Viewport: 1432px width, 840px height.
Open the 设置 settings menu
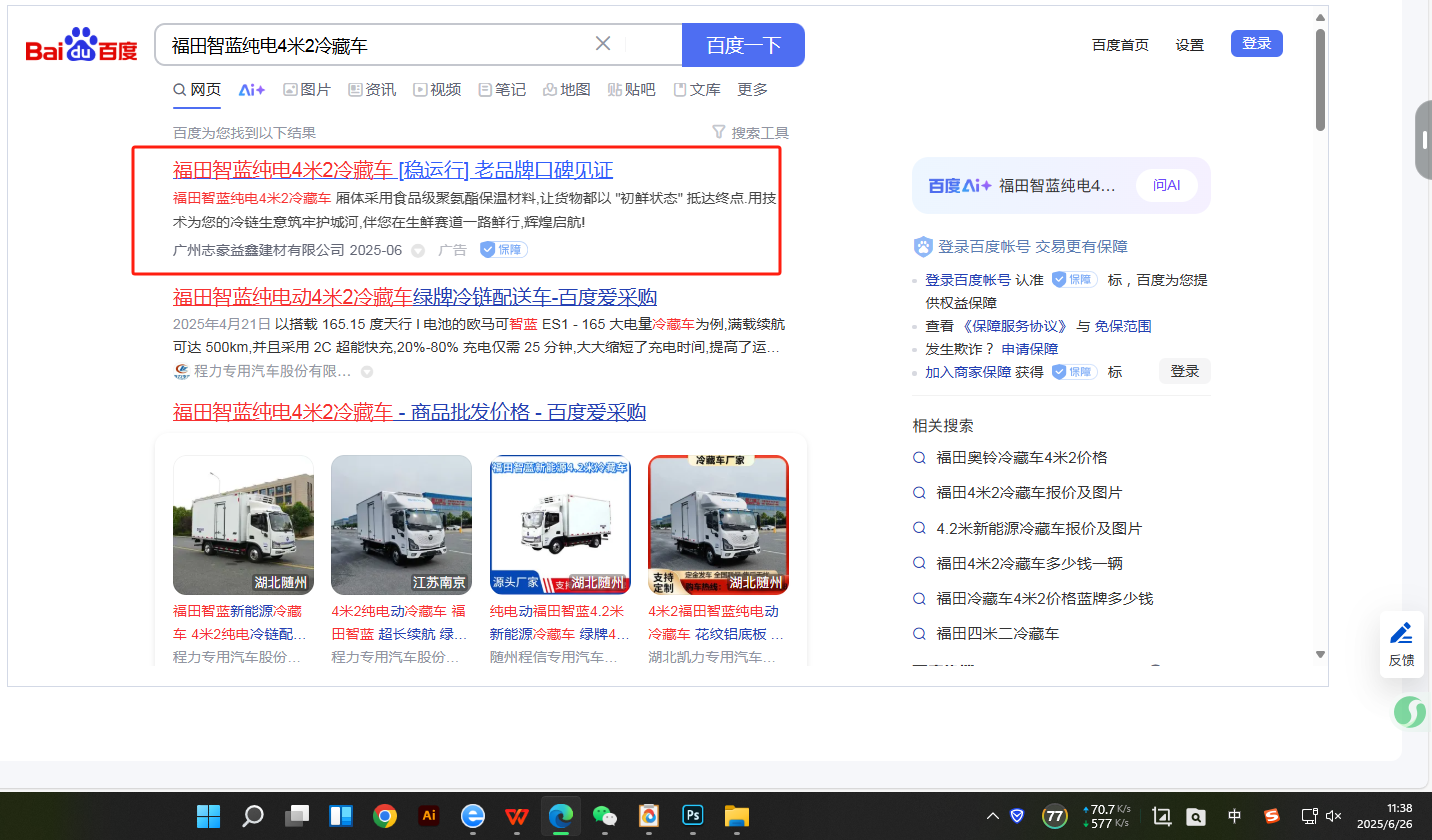point(1190,45)
